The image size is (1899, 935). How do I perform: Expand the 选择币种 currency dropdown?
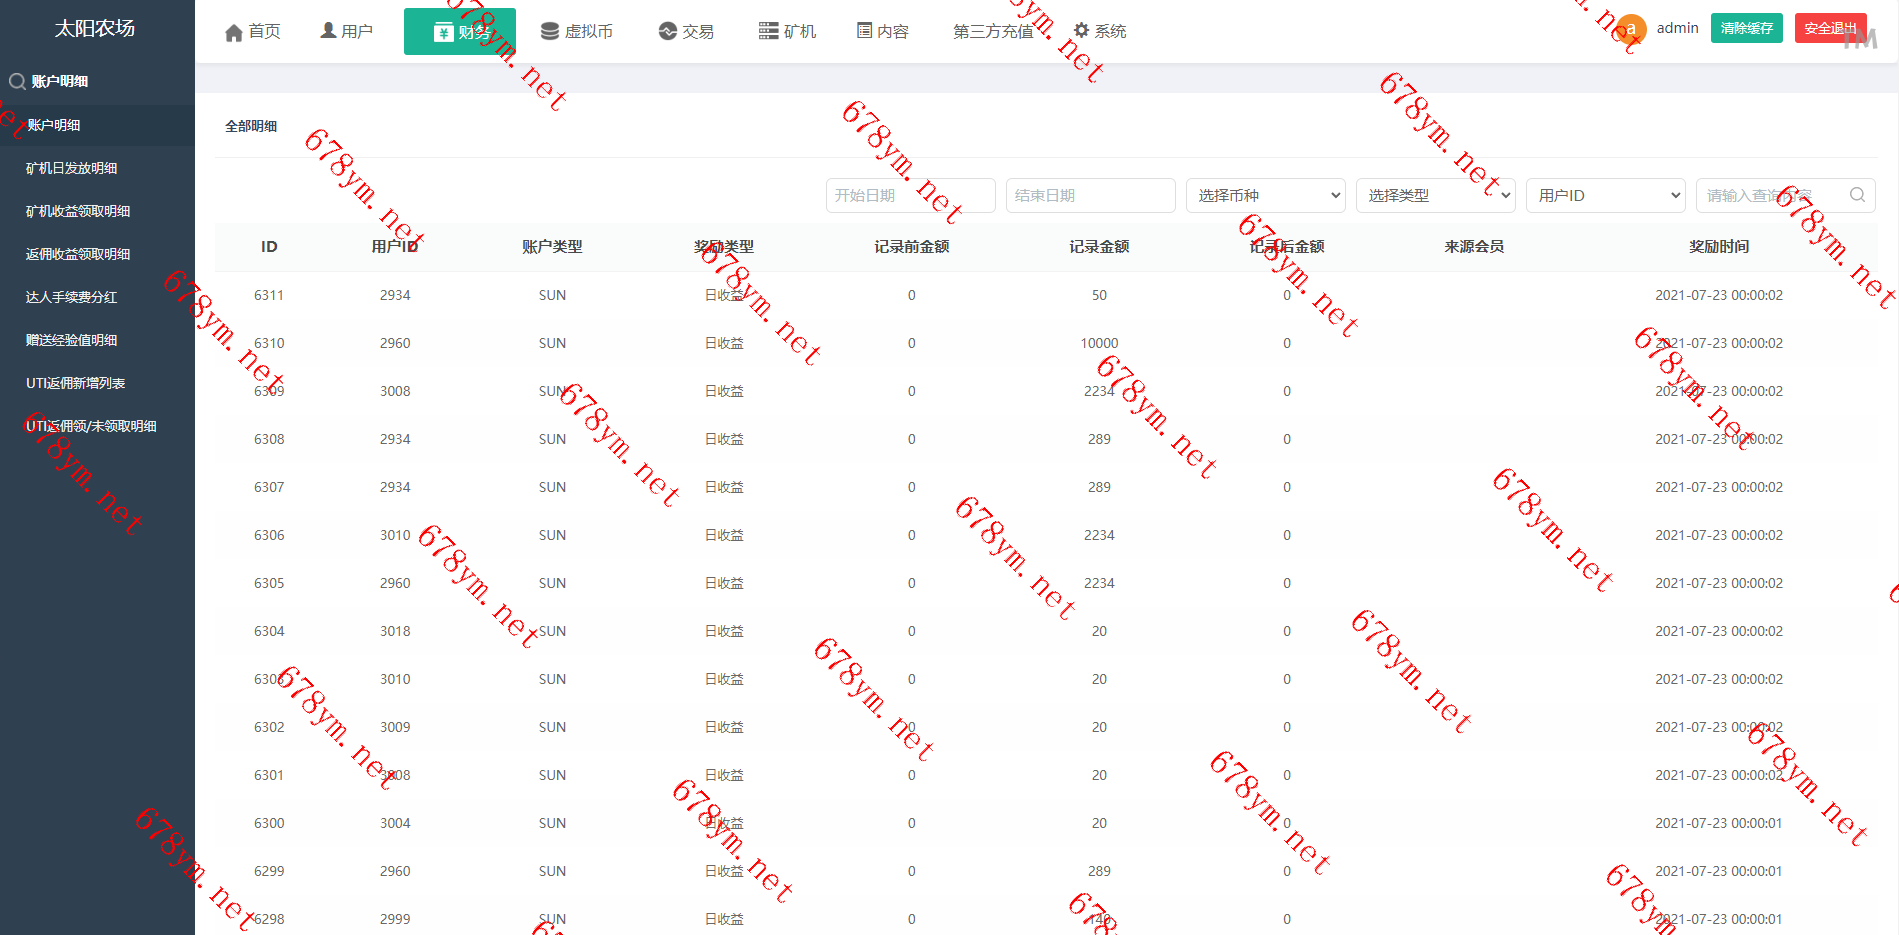[x=1265, y=196]
